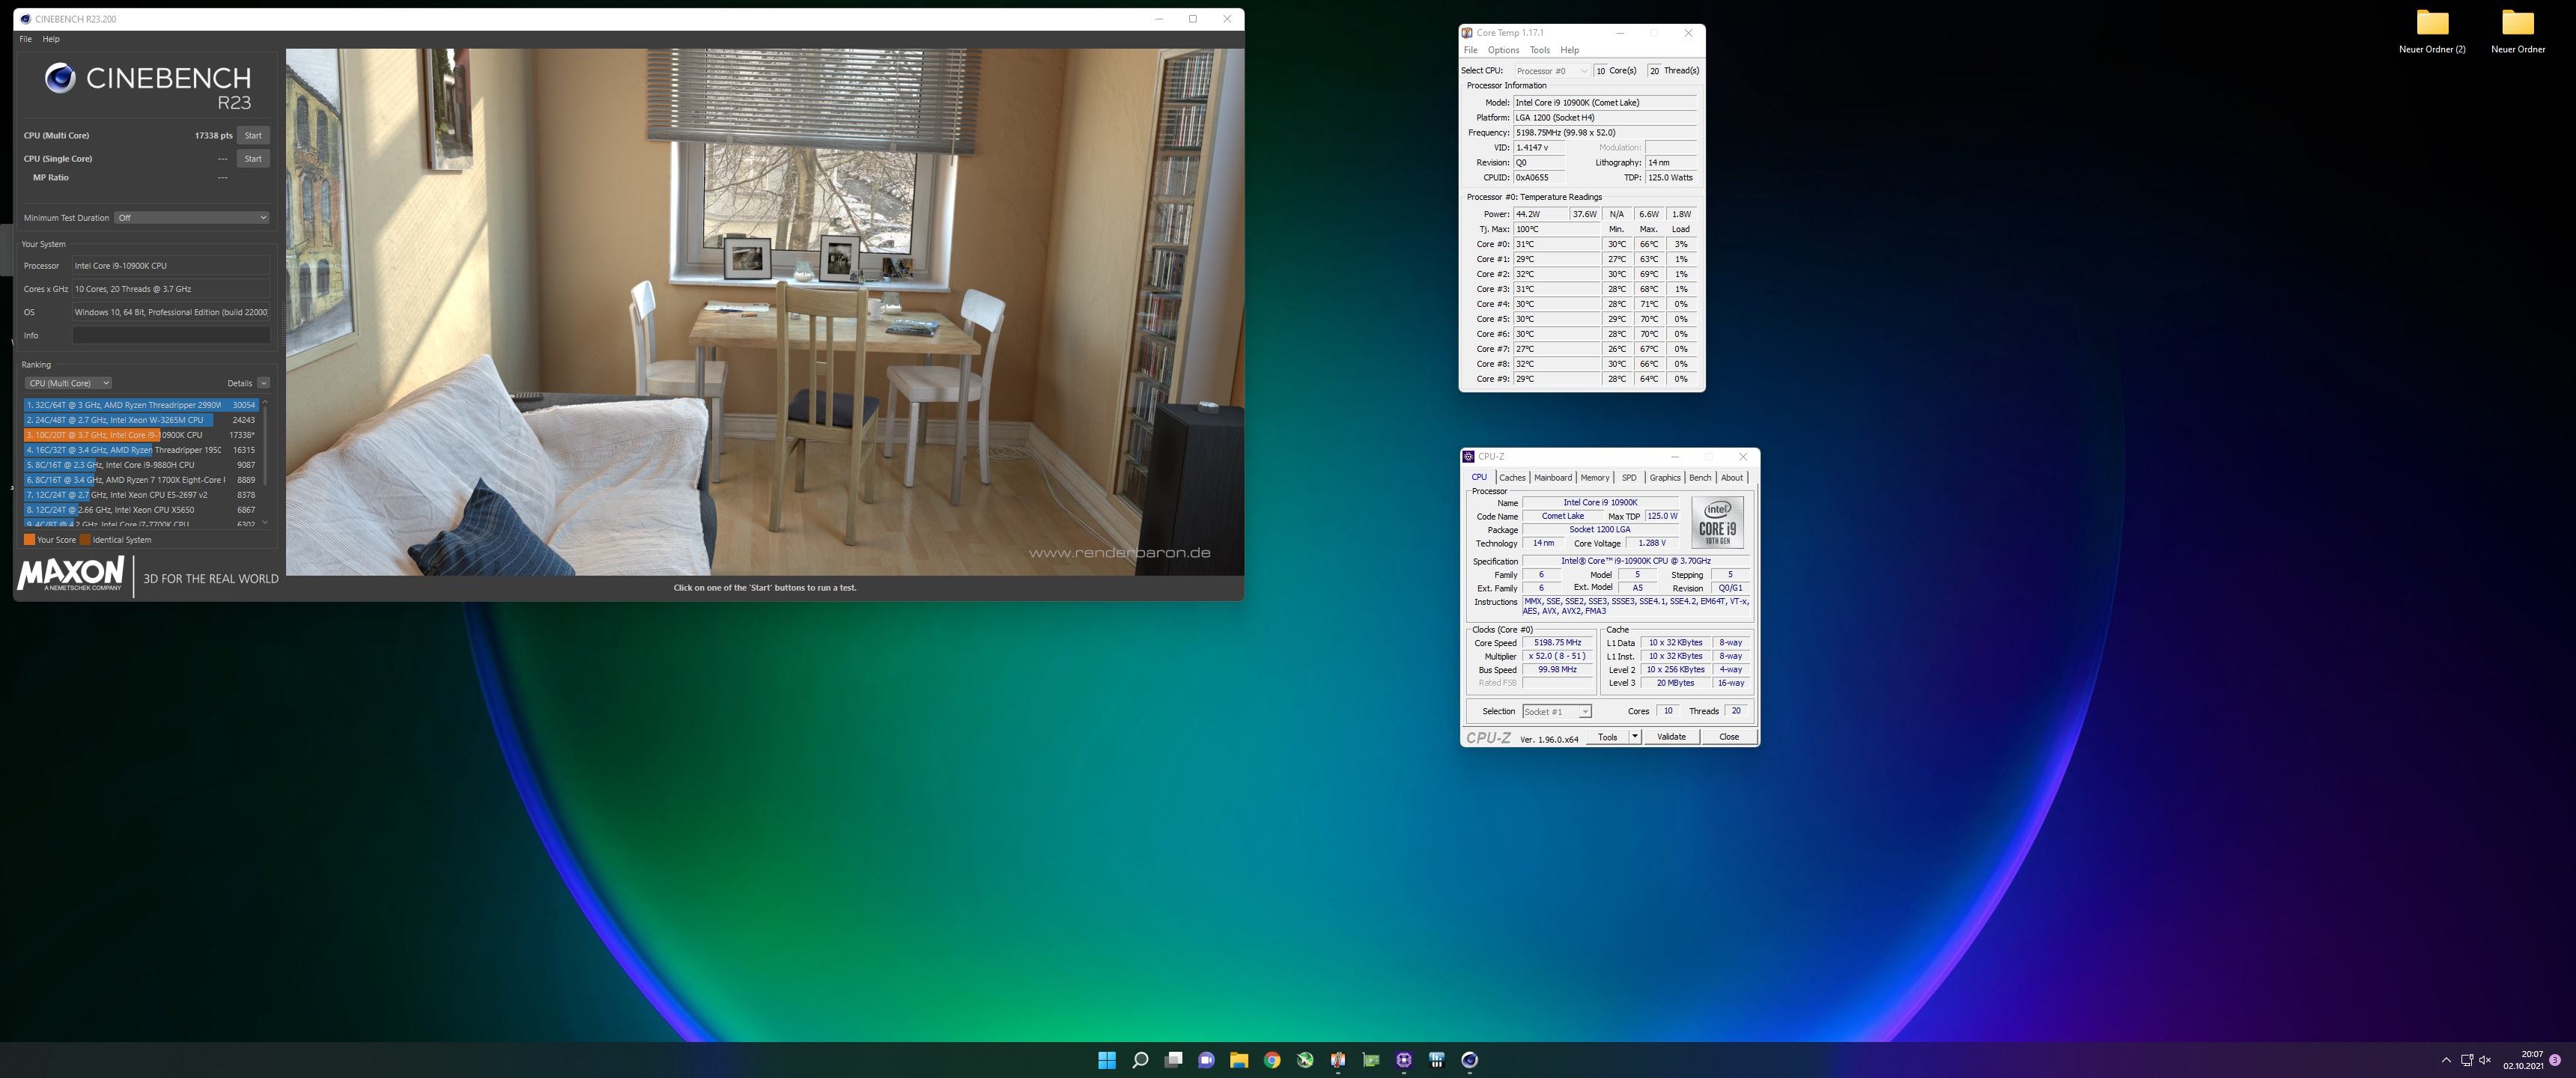This screenshot has height=1078, width=2576.
Task: Open the Options menu in Core Temp
Action: (x=1503, y=50)
